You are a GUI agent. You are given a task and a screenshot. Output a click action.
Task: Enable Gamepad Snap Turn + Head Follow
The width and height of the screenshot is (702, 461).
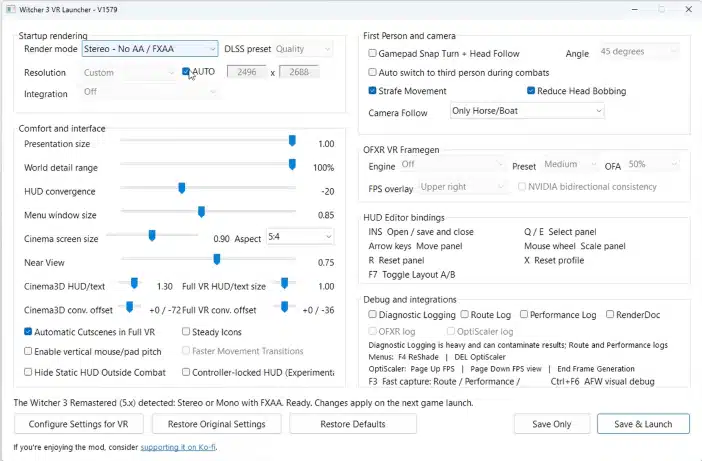click(x=372, y=53)
